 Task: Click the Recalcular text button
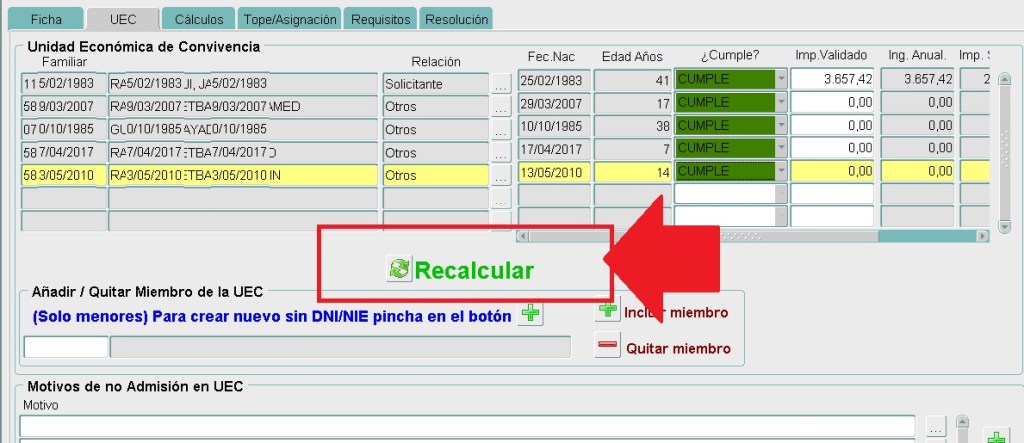474,270
